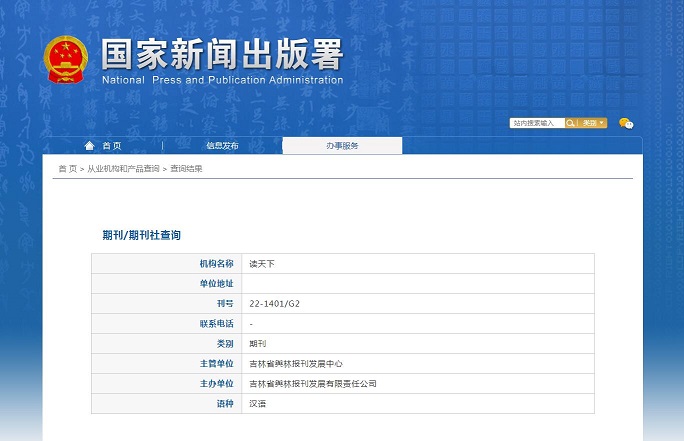Click 查询结果 in the breadcrumb
The width and height of the screenshot is (684, 441).
click(186, 169)
